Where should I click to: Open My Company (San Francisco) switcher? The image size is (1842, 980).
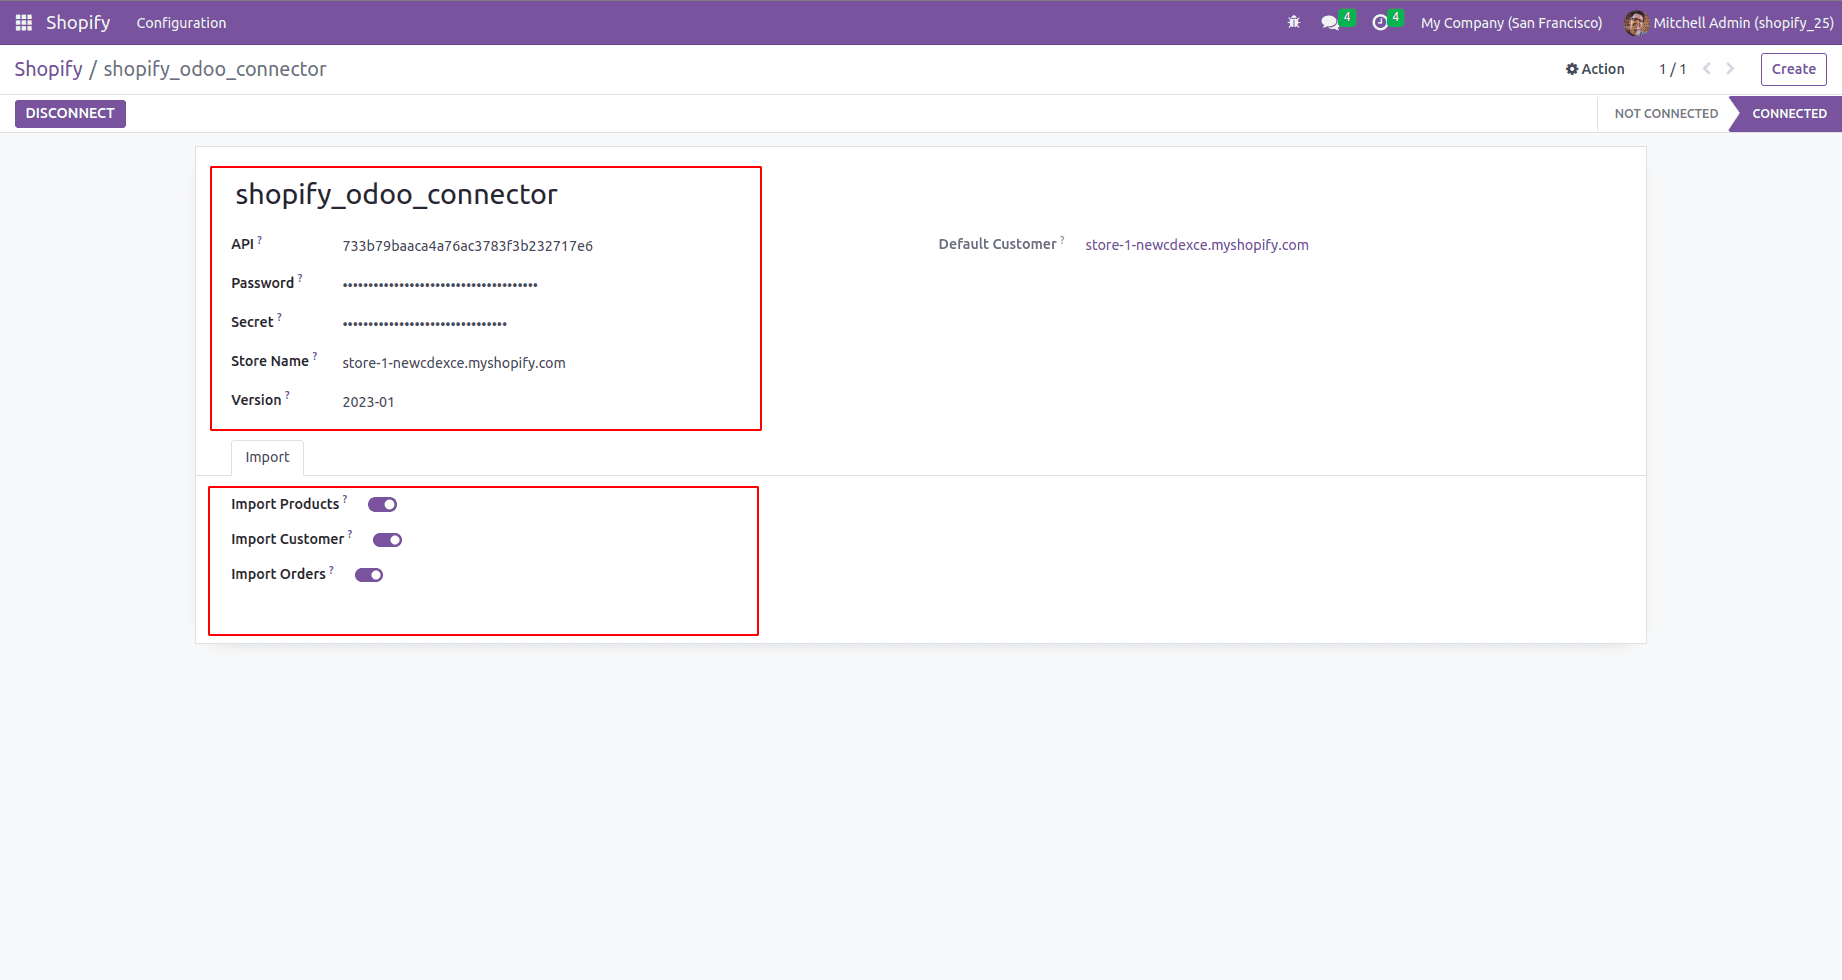1511,22
